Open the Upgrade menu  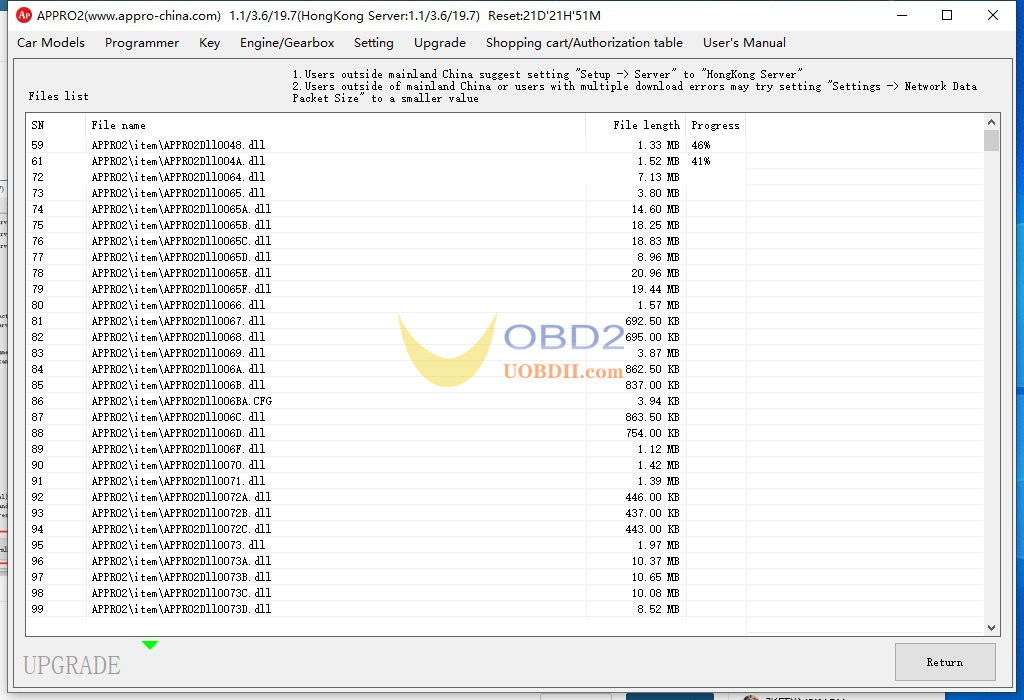439,43
